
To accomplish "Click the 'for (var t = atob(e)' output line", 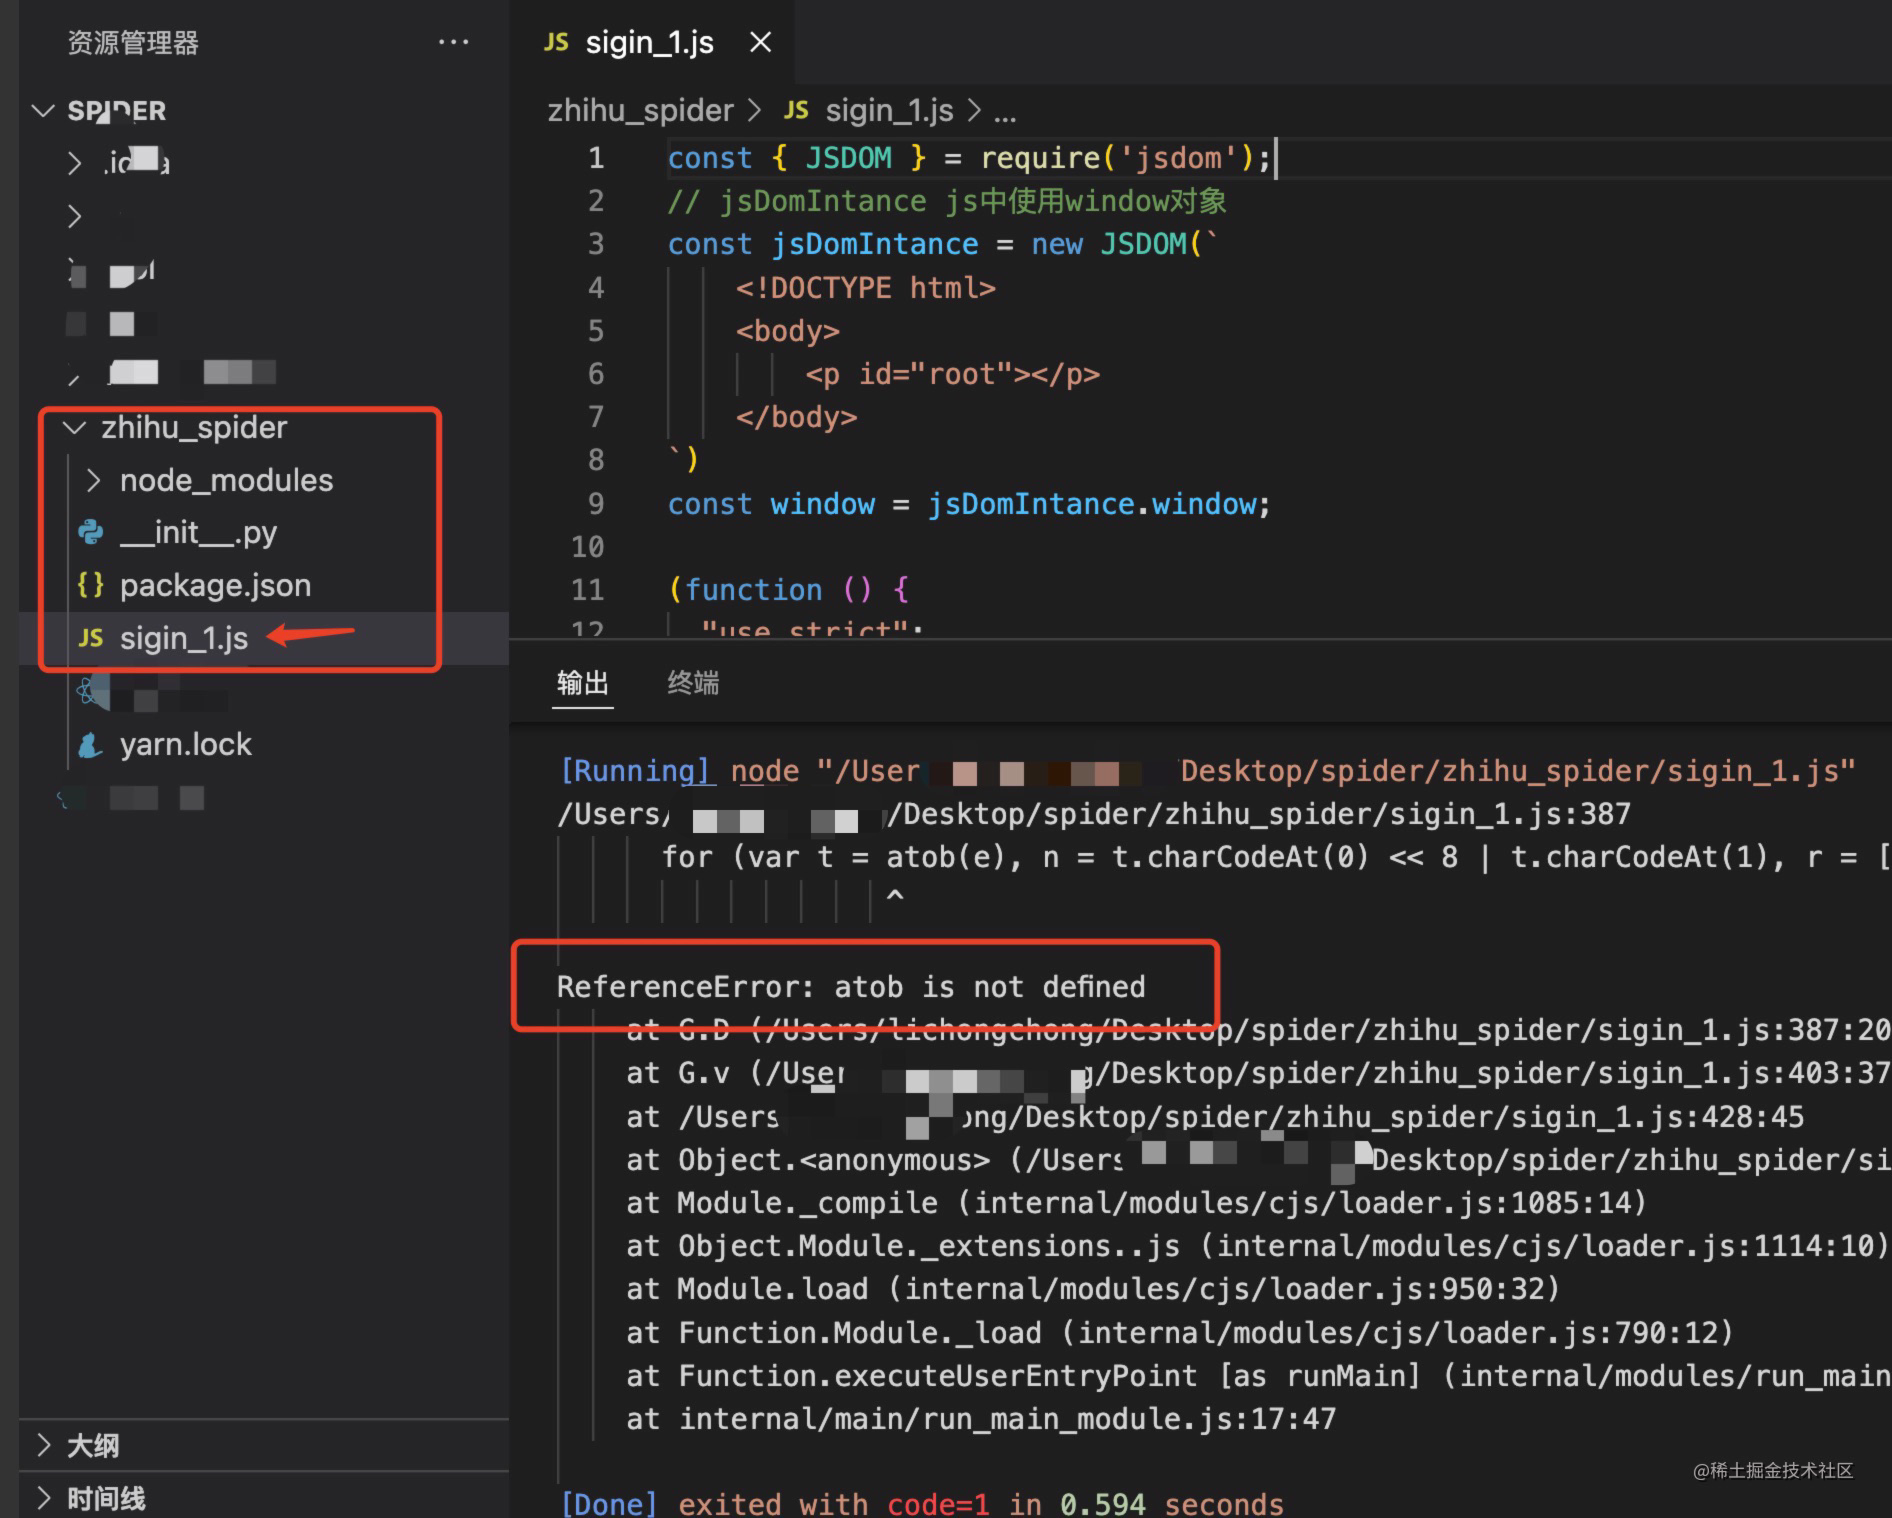I will tap(1275, 857).
